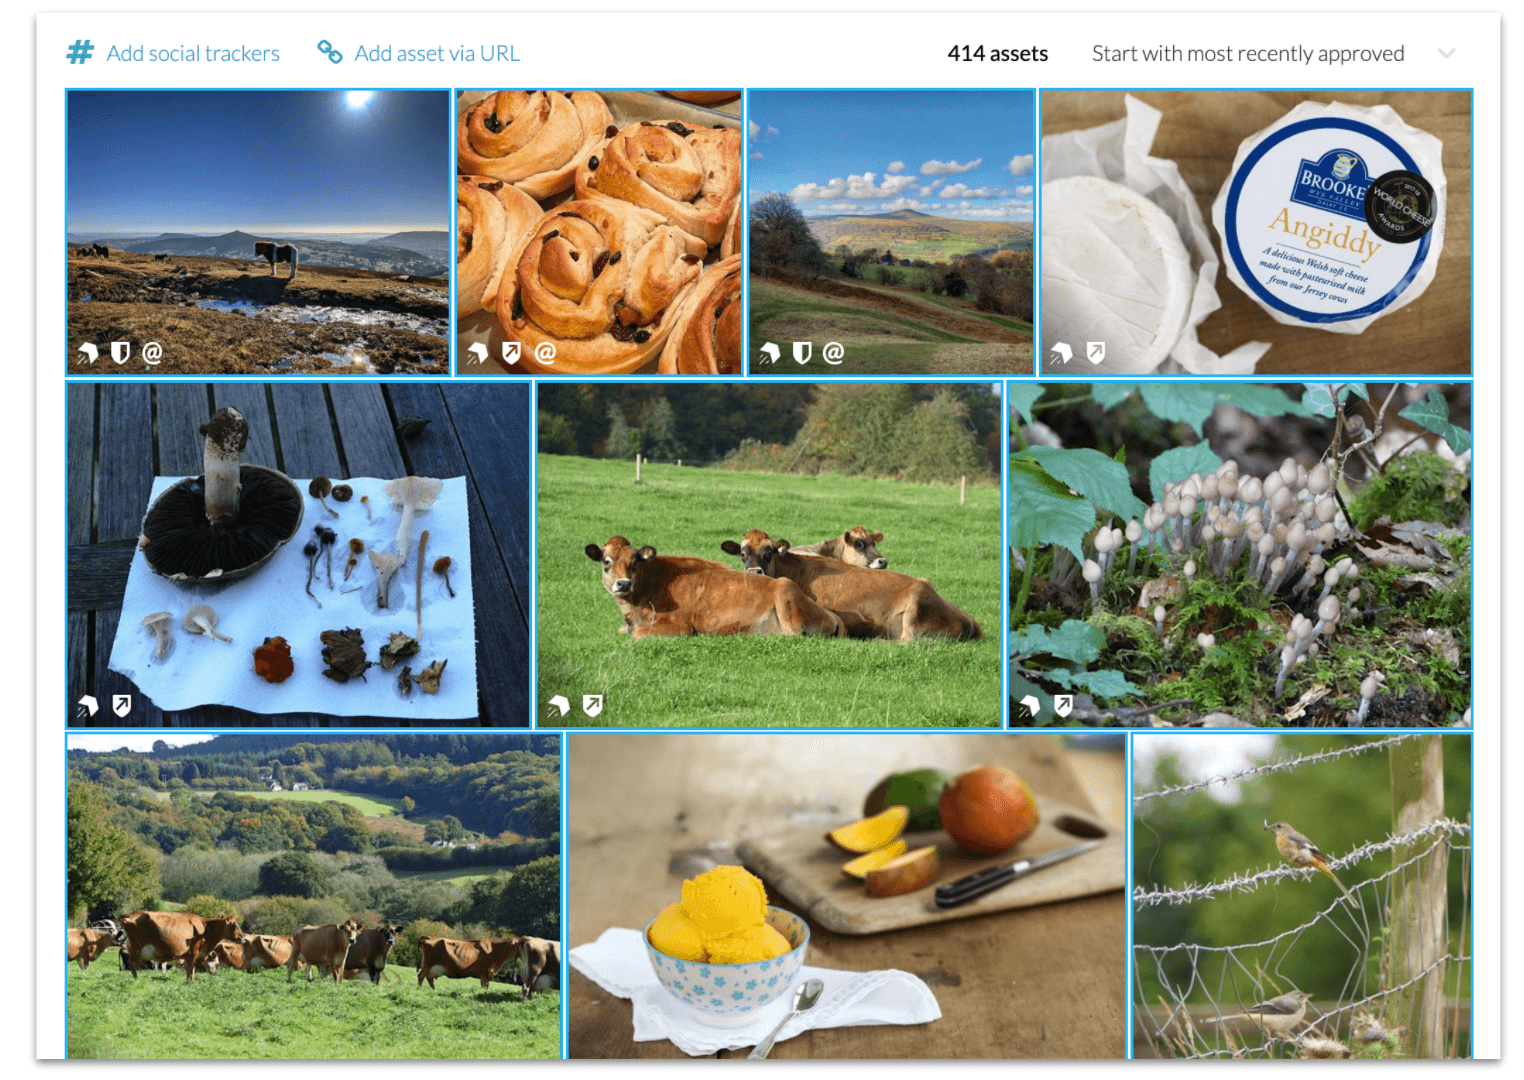Click the chain link icon beside Add asset via URL
The width and height of the screenshot is (1524, 1080).
(x=329, y=52)
